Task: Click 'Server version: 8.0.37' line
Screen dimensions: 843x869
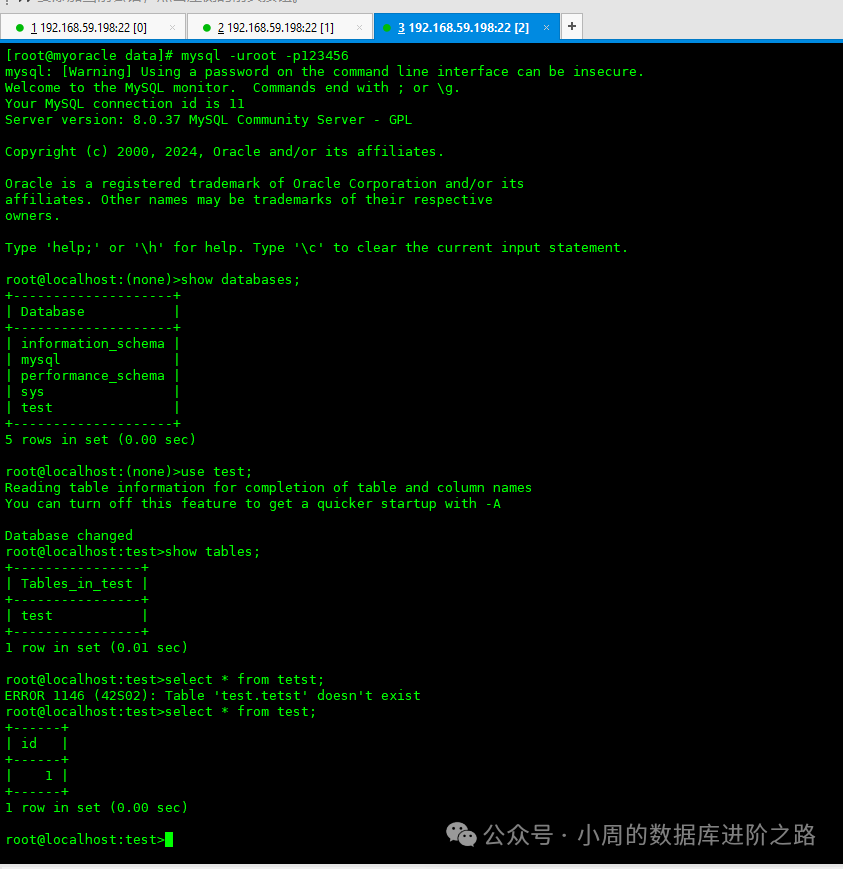Action: 208,120
